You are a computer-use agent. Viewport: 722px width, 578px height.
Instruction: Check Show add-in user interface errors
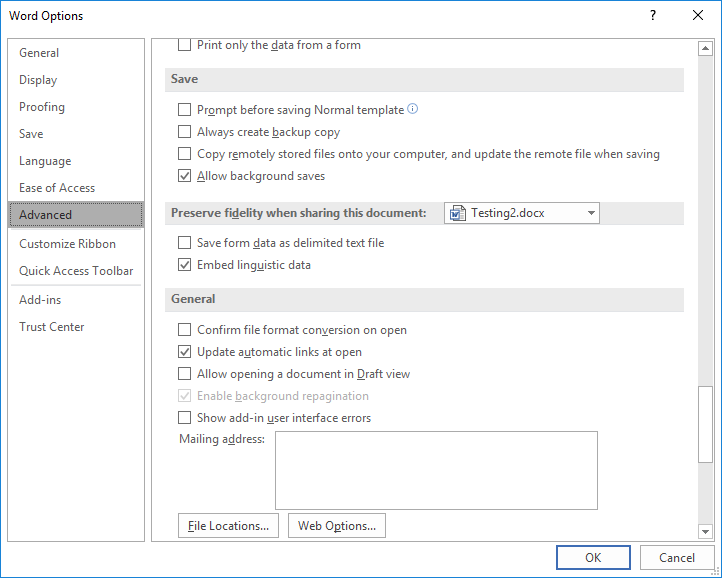coord(184,418)
